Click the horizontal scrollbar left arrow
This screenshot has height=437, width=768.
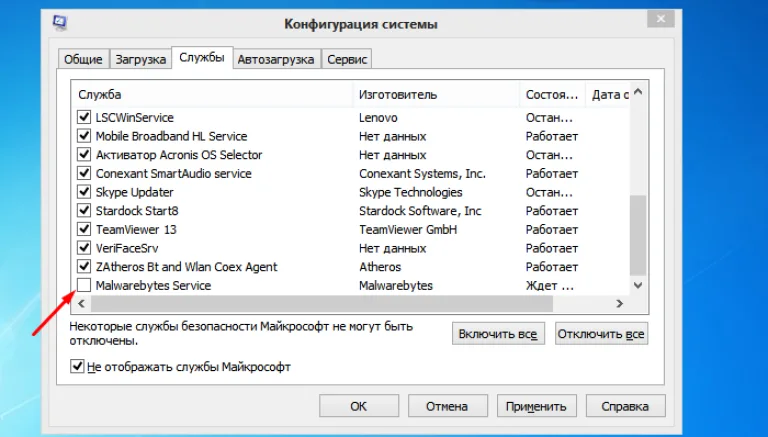pyautogui.click(x=82, y=304)
